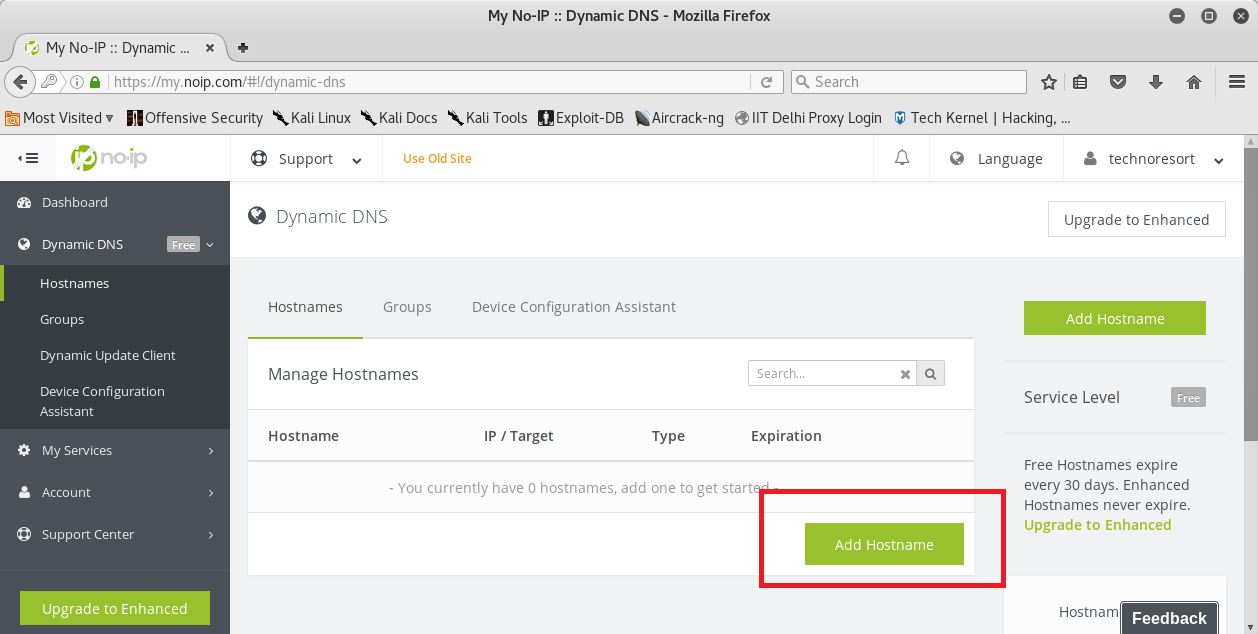1258x634 pixels.
Task: Open notifications bell icon
Action: point(902,158)
